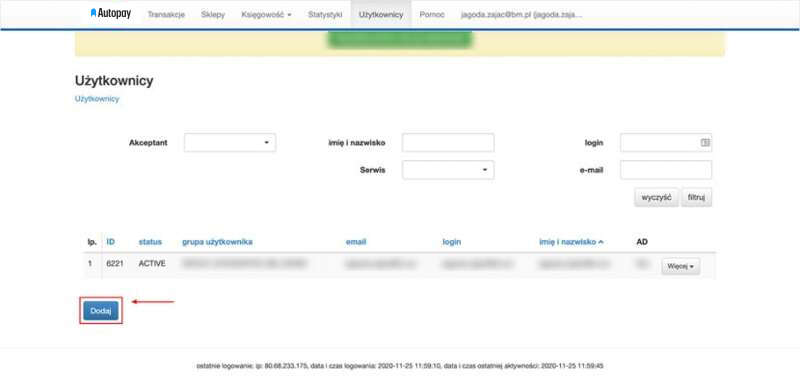Open the Pomoc menu item
The height and width of the screenshot is (382, 800).
click(432, 15)
